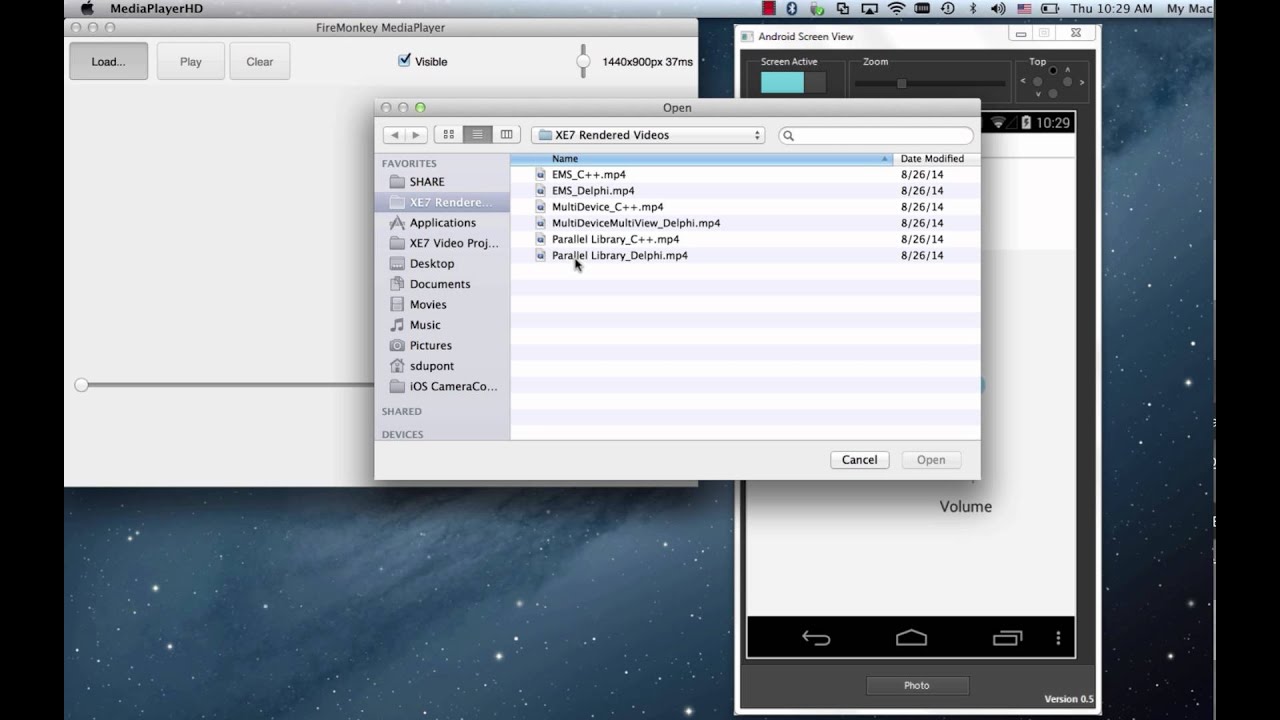Screen dimensions: 1280x720
Task: Tap the Android overflow menu dots
Action: click(1059, 638)
